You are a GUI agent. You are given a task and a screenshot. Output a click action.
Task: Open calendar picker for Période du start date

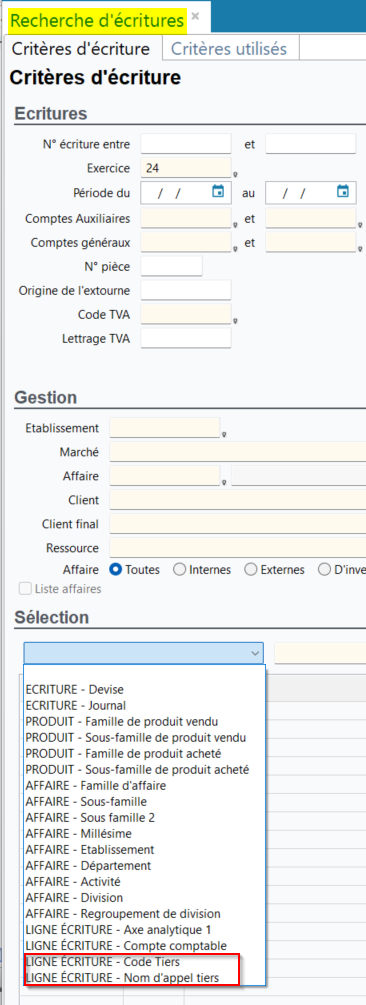(x=218, y=191)
